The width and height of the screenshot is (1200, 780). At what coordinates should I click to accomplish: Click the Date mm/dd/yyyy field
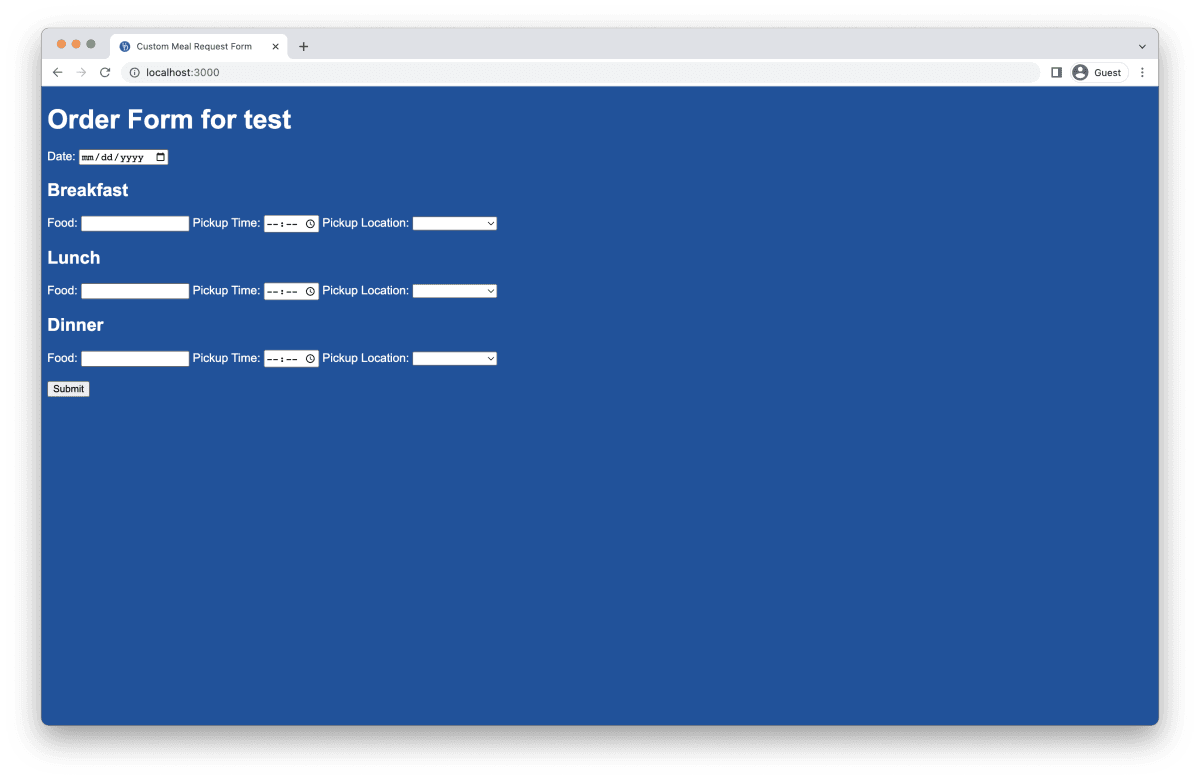click(124, 157)
